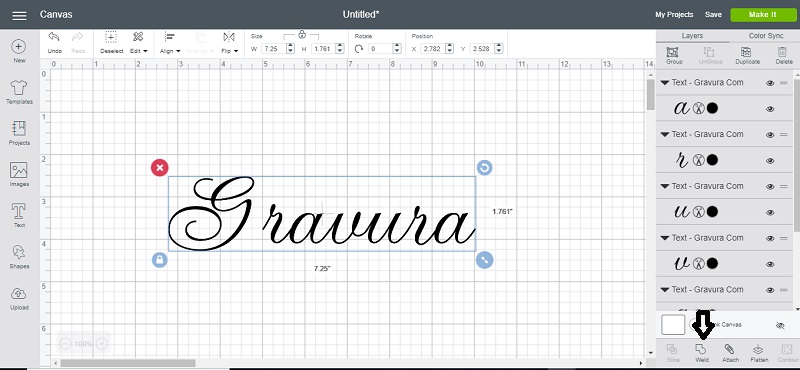Image resolution: width=800 pixels, height=370 pixels.
Task: Click the Canvas title in header
Action: click(x=56, y=14)
